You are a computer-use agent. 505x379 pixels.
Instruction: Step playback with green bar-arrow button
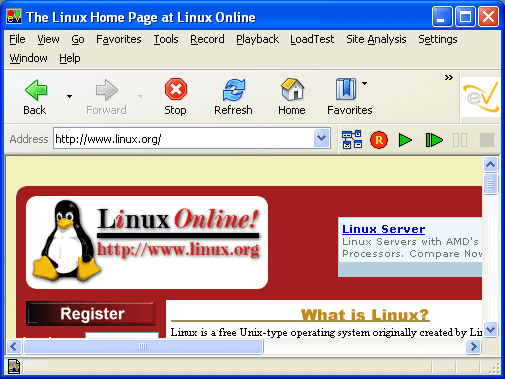pyautogui.click(x=434, y=140)
